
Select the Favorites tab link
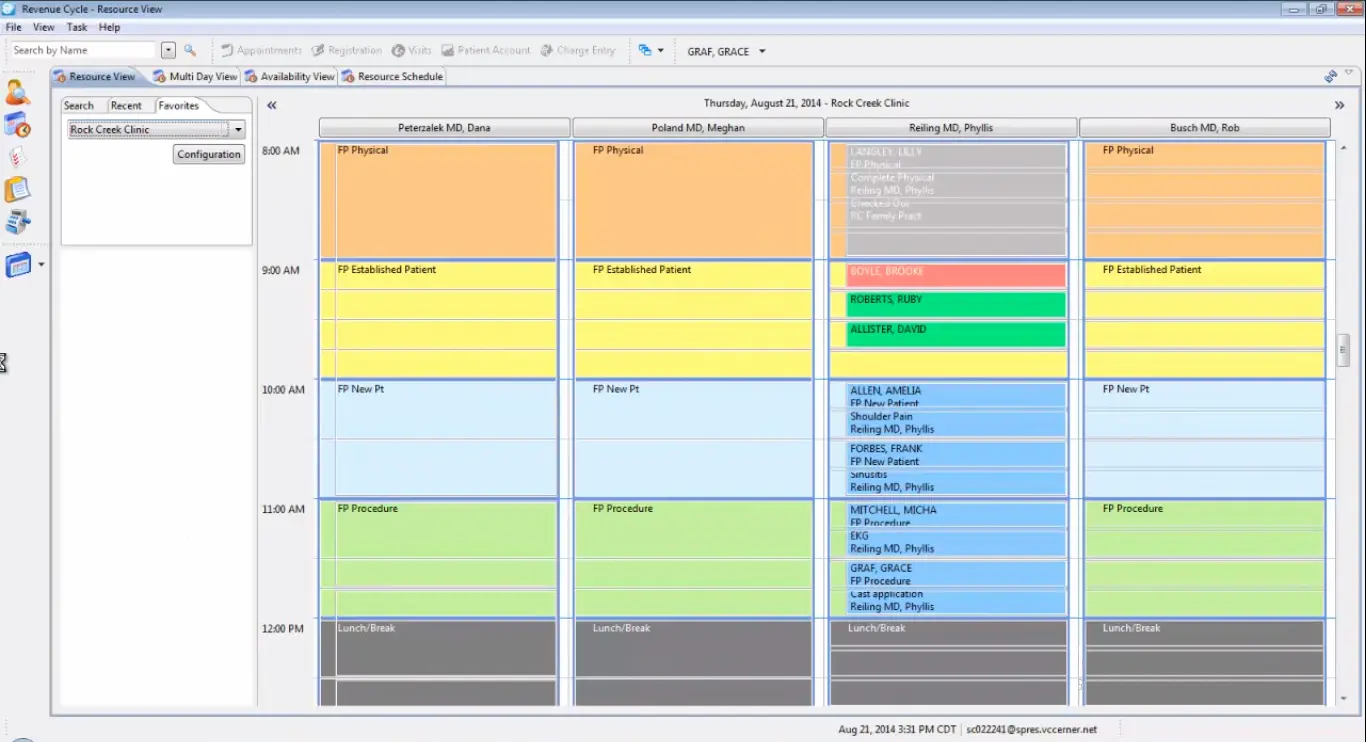coord(179,105)
